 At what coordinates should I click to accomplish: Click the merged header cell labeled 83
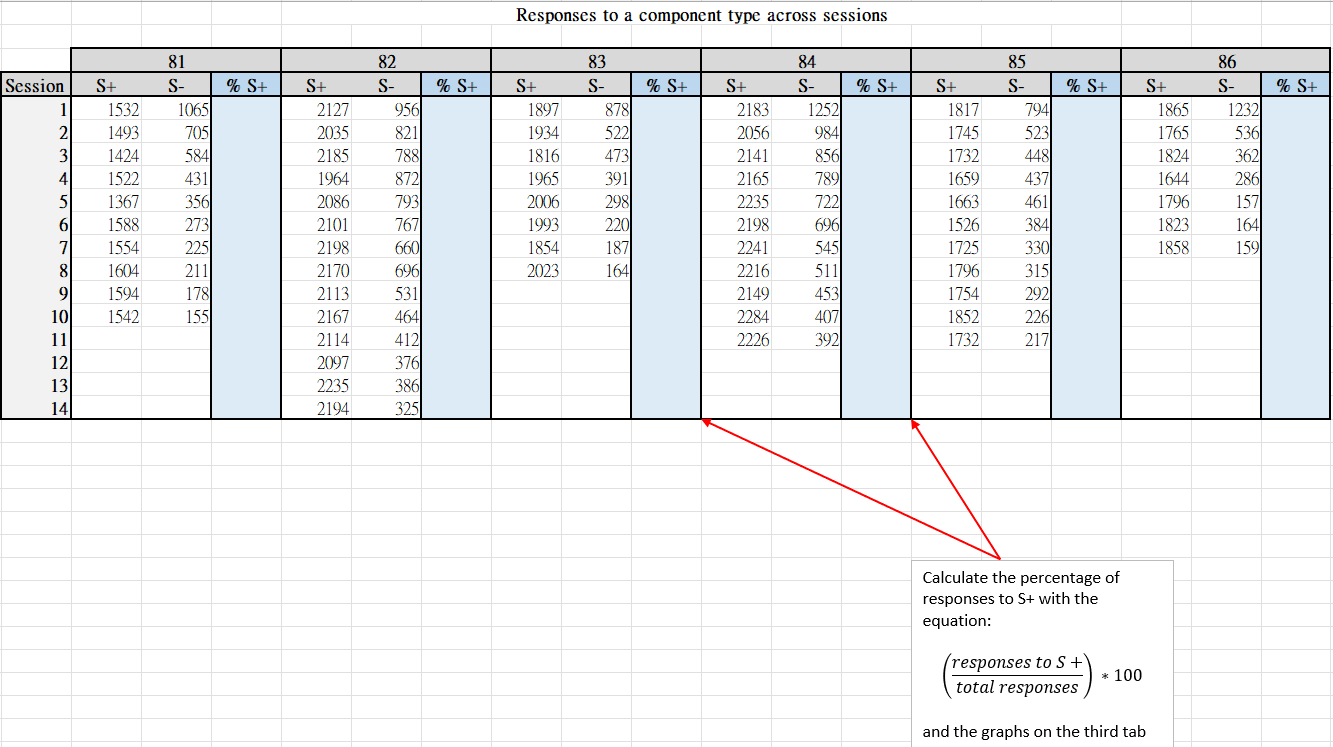597,61
